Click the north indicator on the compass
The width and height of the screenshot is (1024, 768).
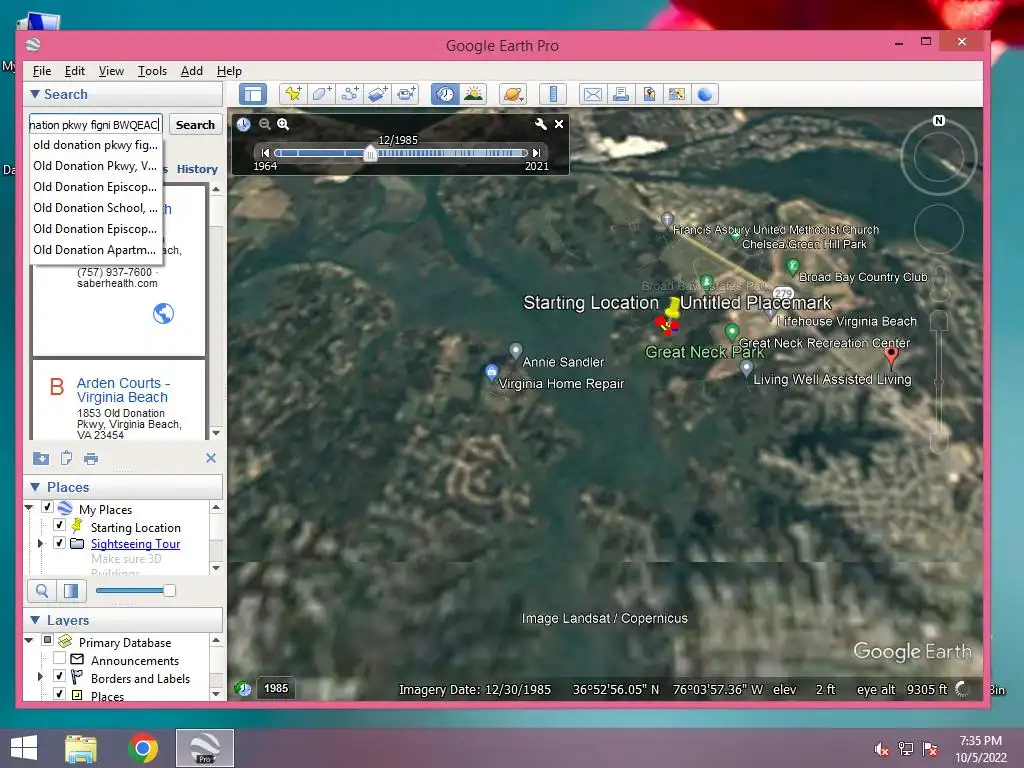coord(939,121)
